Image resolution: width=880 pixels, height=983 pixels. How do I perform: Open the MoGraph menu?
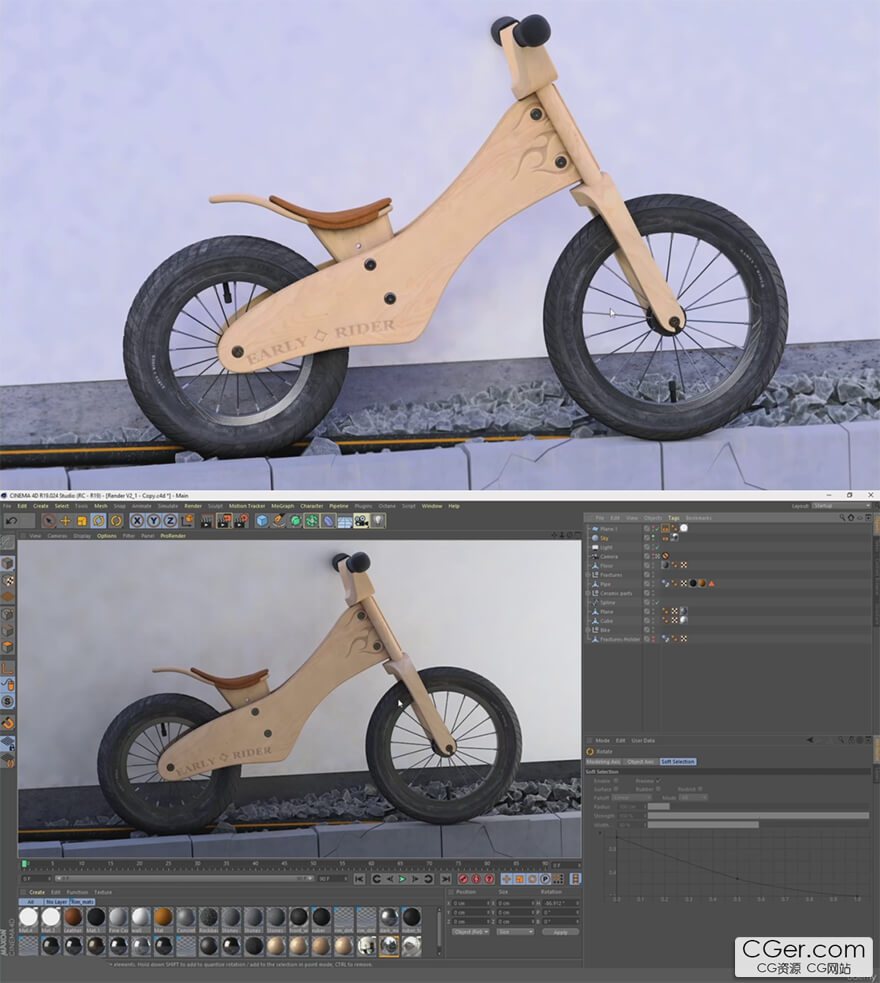(283, 506)
